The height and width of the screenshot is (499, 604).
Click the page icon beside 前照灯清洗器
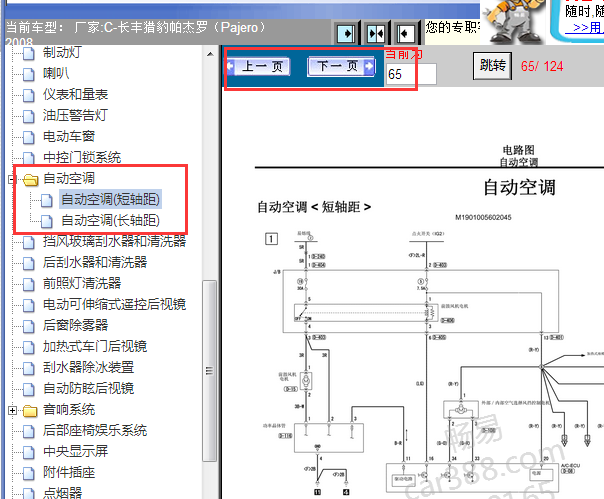tap(29, 284)
